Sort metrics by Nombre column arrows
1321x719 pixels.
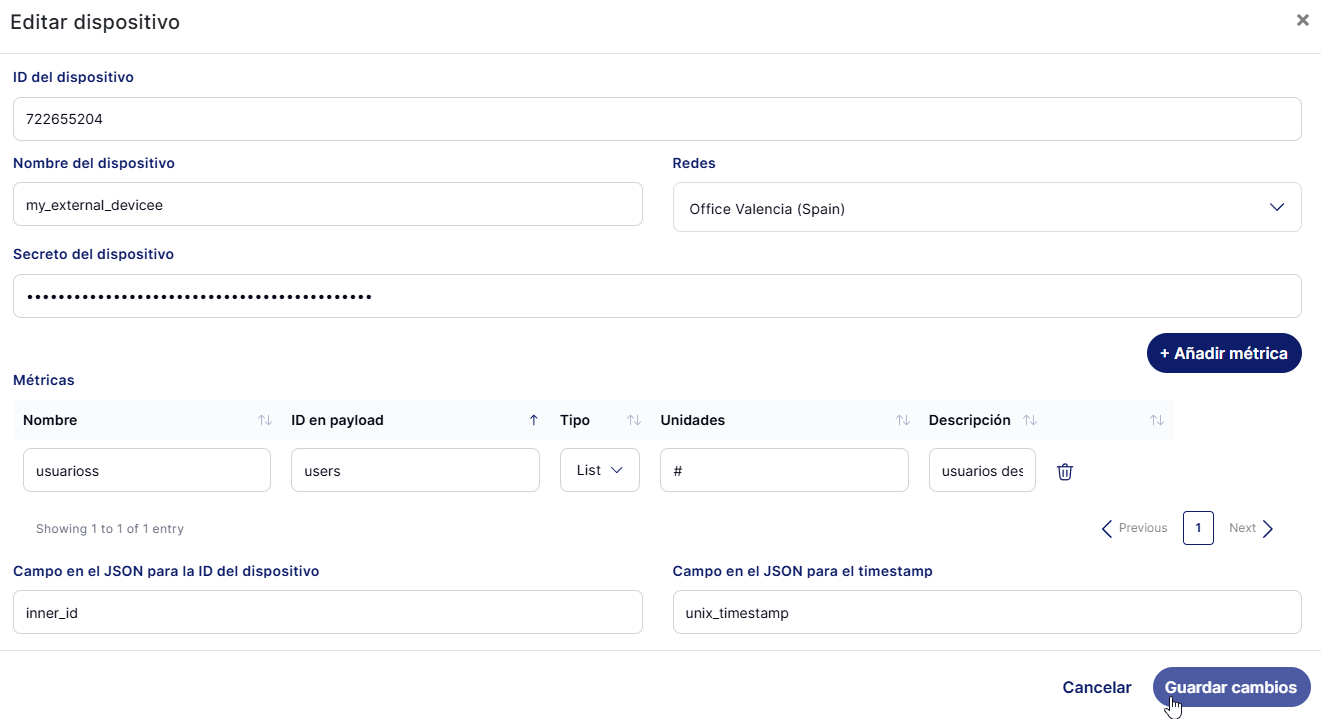click(x=264, y=420)
